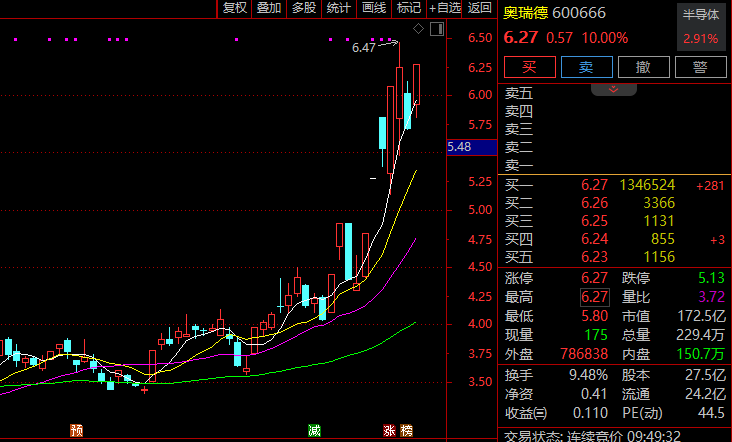The image size is (732, 442).
Task: Click 返回 to go back
Action: tap(480, 8)
